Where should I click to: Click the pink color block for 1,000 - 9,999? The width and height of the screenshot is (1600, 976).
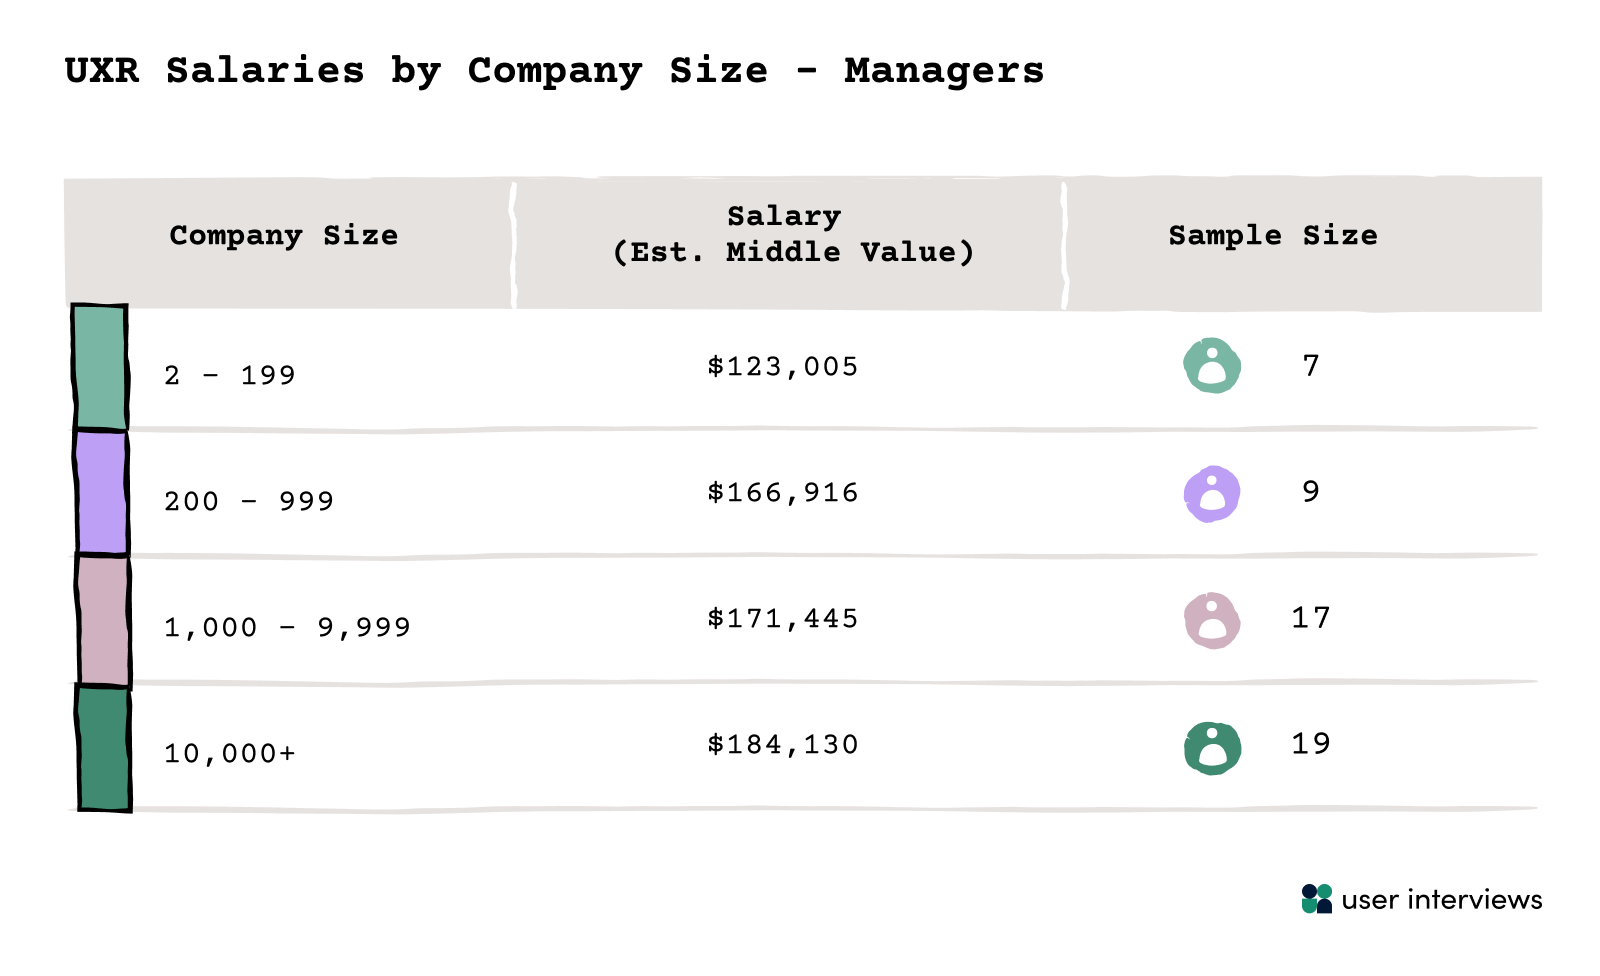[104, 620]
